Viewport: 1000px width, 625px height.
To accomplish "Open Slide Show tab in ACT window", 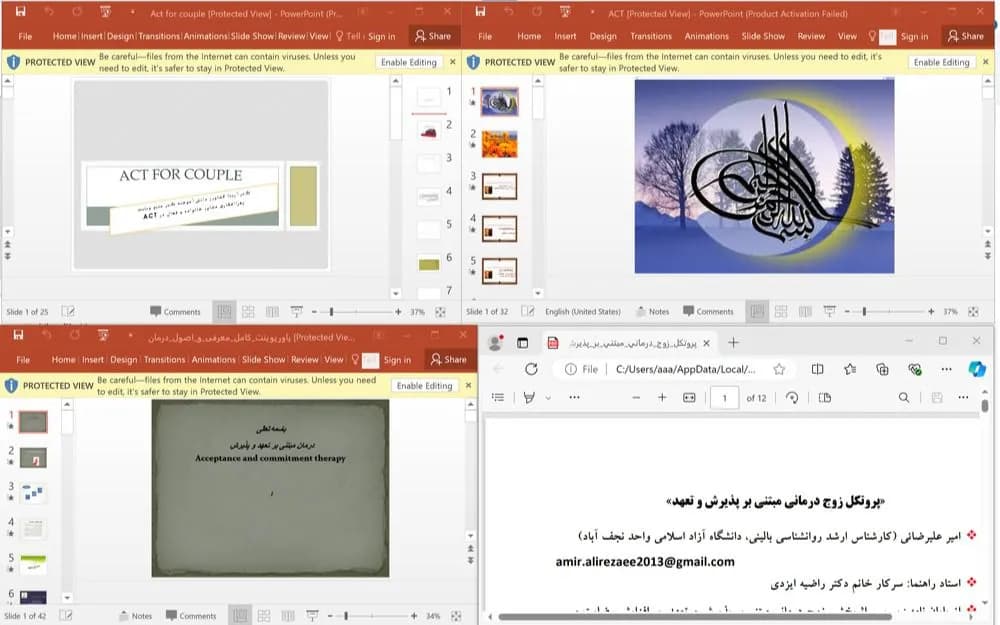I will click(763, 36).
